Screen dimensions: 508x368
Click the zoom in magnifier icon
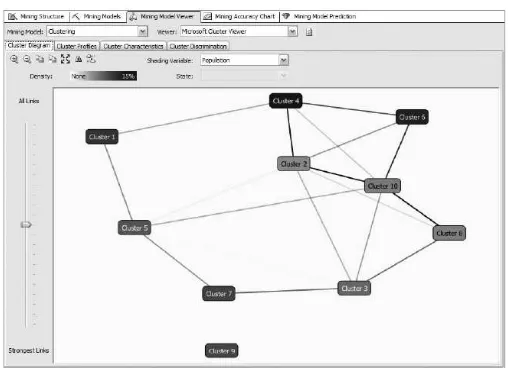[14, 59]
